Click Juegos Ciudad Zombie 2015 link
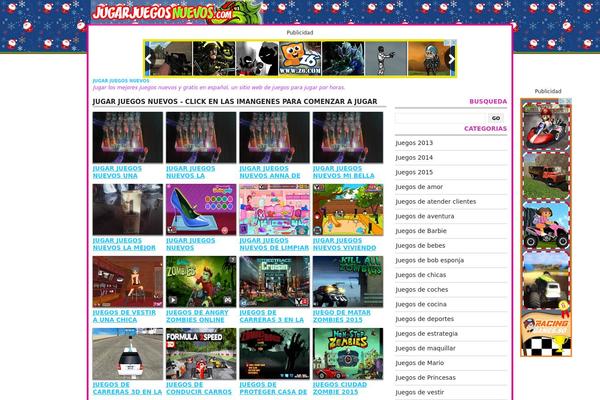This screenshot has width=600, height=400. tap(340, 388)
